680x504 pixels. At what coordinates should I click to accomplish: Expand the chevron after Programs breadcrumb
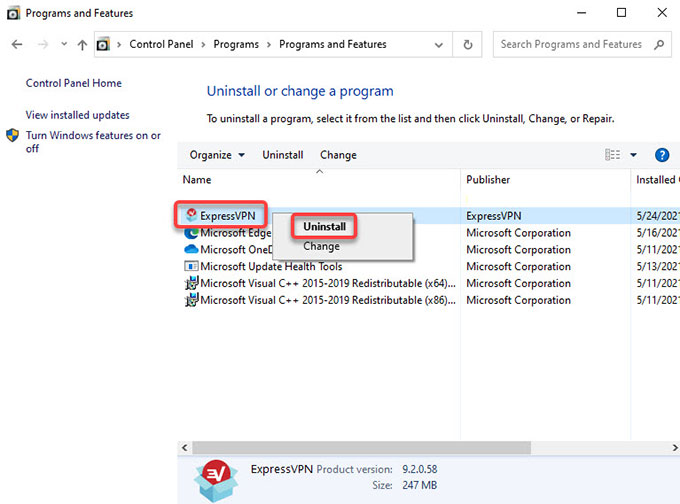click(269, 45)
